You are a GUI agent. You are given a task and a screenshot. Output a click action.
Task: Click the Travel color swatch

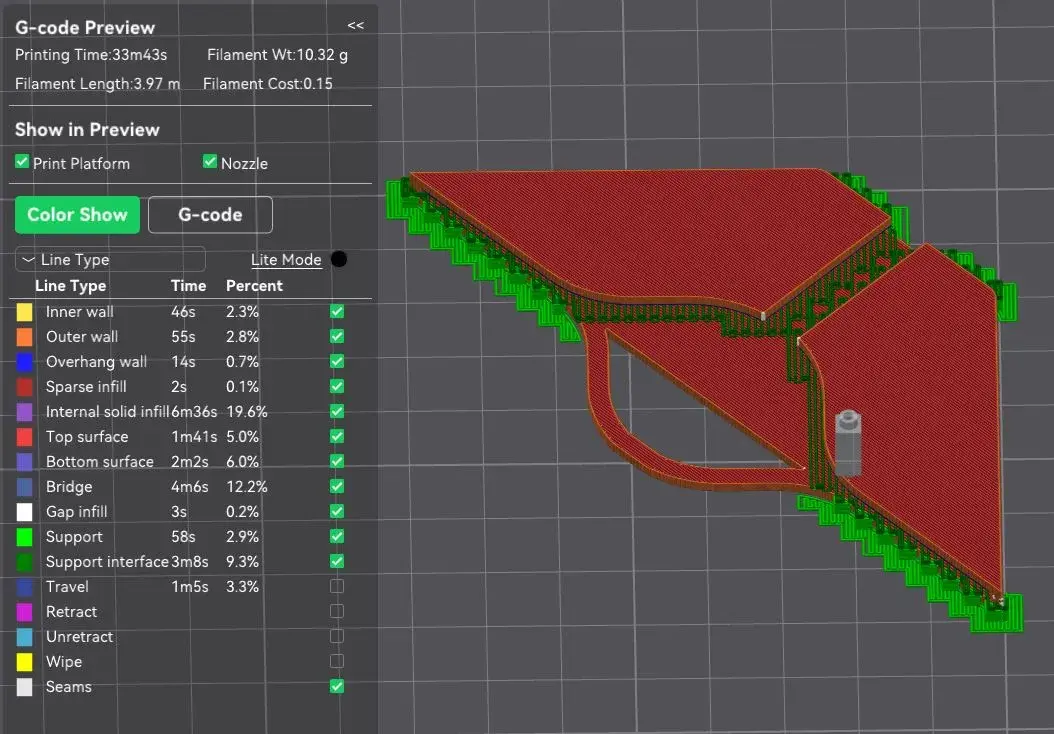pyautogui.click(x=24, y=587)
